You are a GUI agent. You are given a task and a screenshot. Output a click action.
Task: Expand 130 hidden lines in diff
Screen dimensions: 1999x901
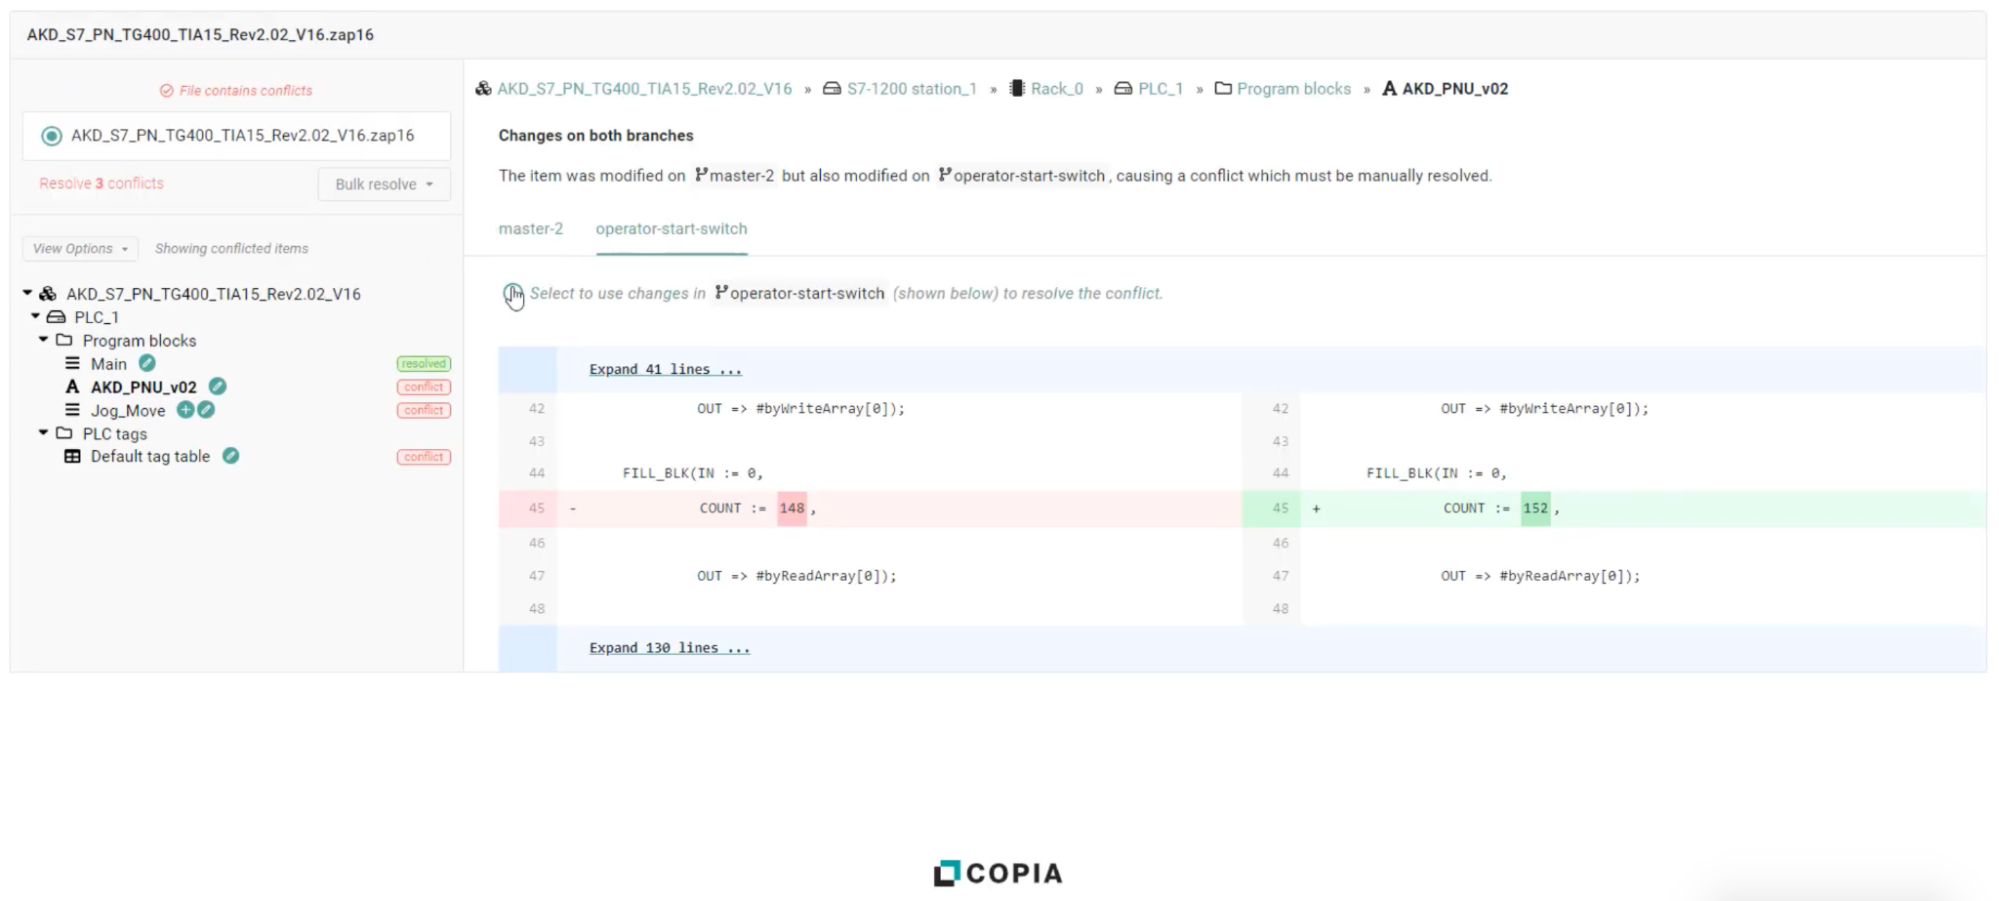(x=669, y=648)
